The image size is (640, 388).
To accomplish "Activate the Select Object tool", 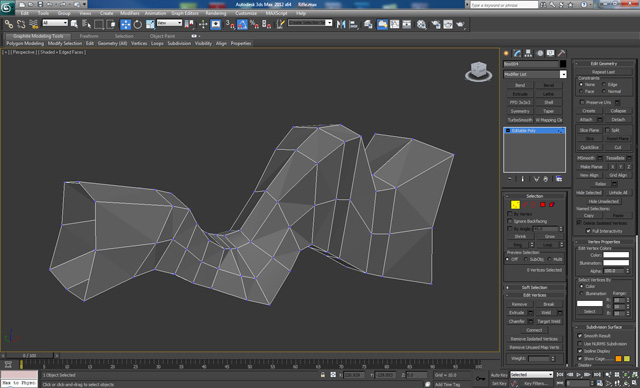I will click(x=74, y=24).
